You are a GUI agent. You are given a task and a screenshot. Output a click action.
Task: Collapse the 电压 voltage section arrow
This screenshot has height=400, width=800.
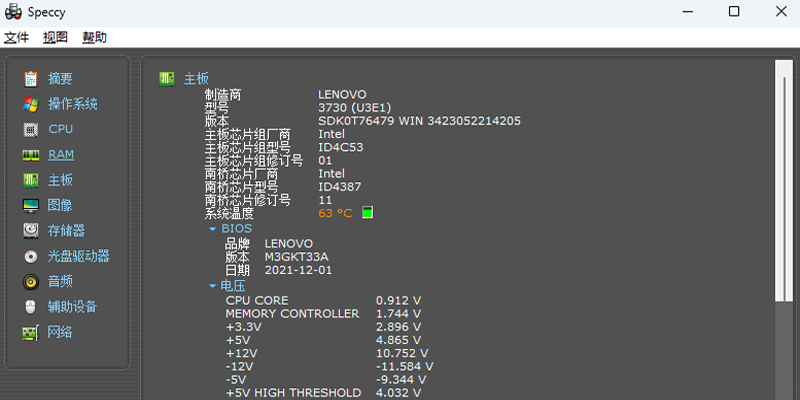213,286
